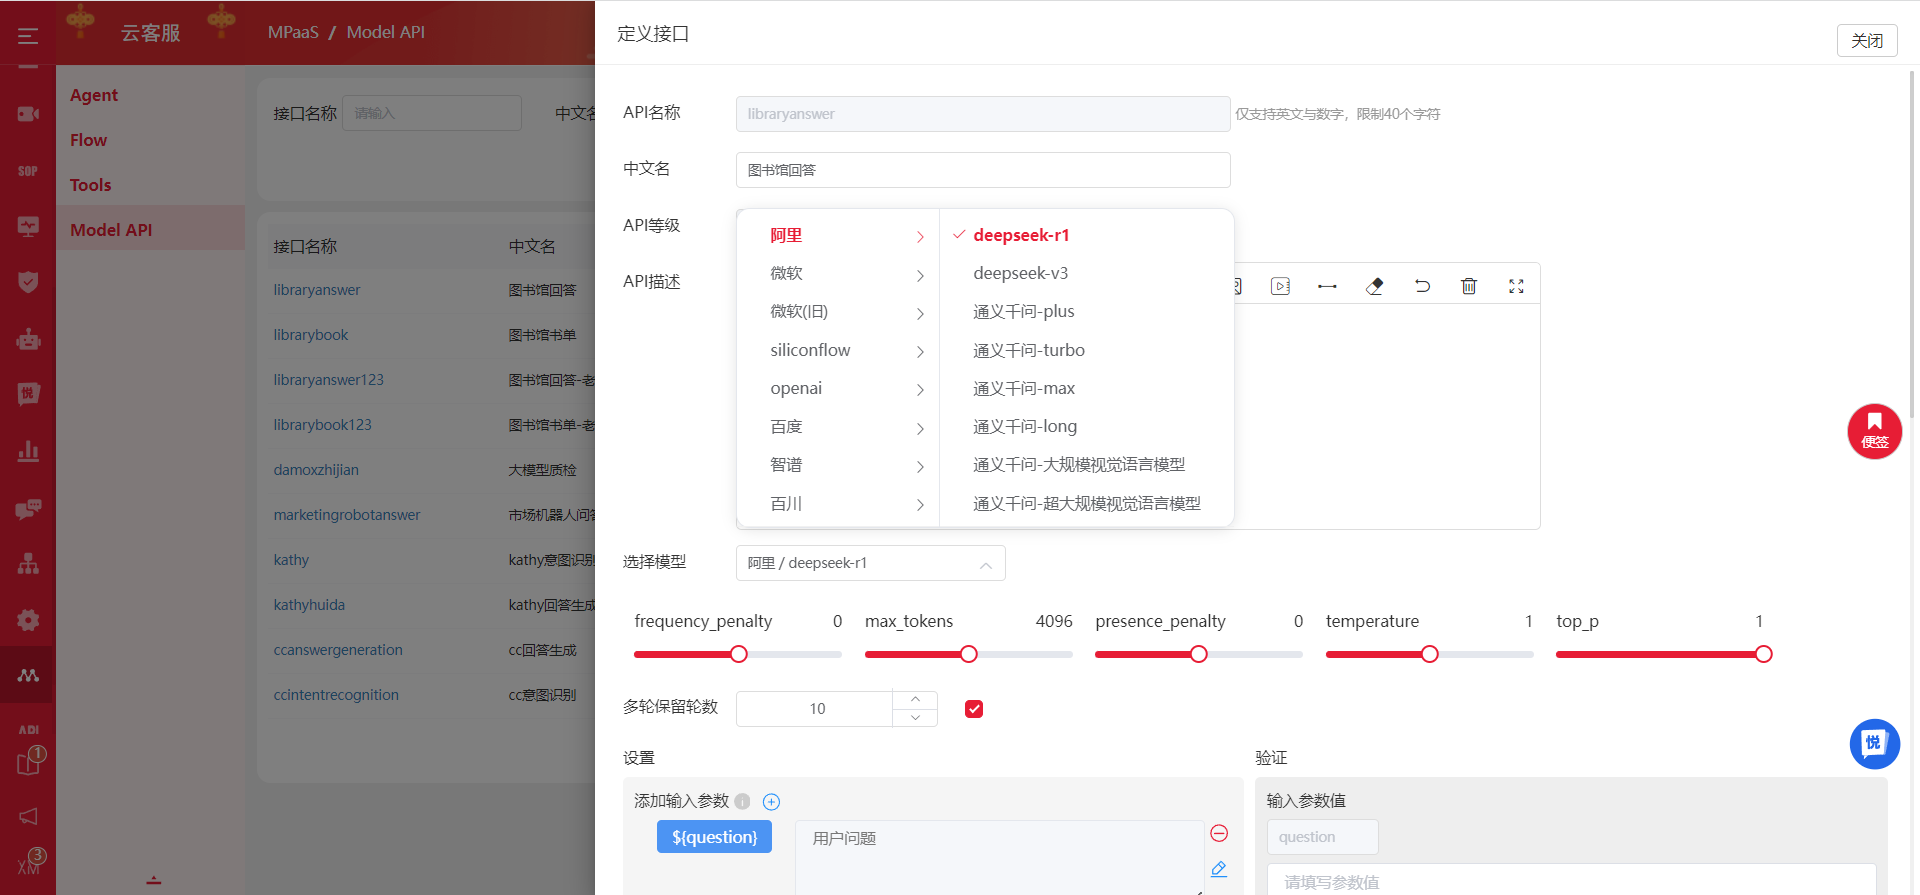Click the trash delete icon in editor toolbar
The height and width of the screenshot is (895, 1920).
[1469, 286]
